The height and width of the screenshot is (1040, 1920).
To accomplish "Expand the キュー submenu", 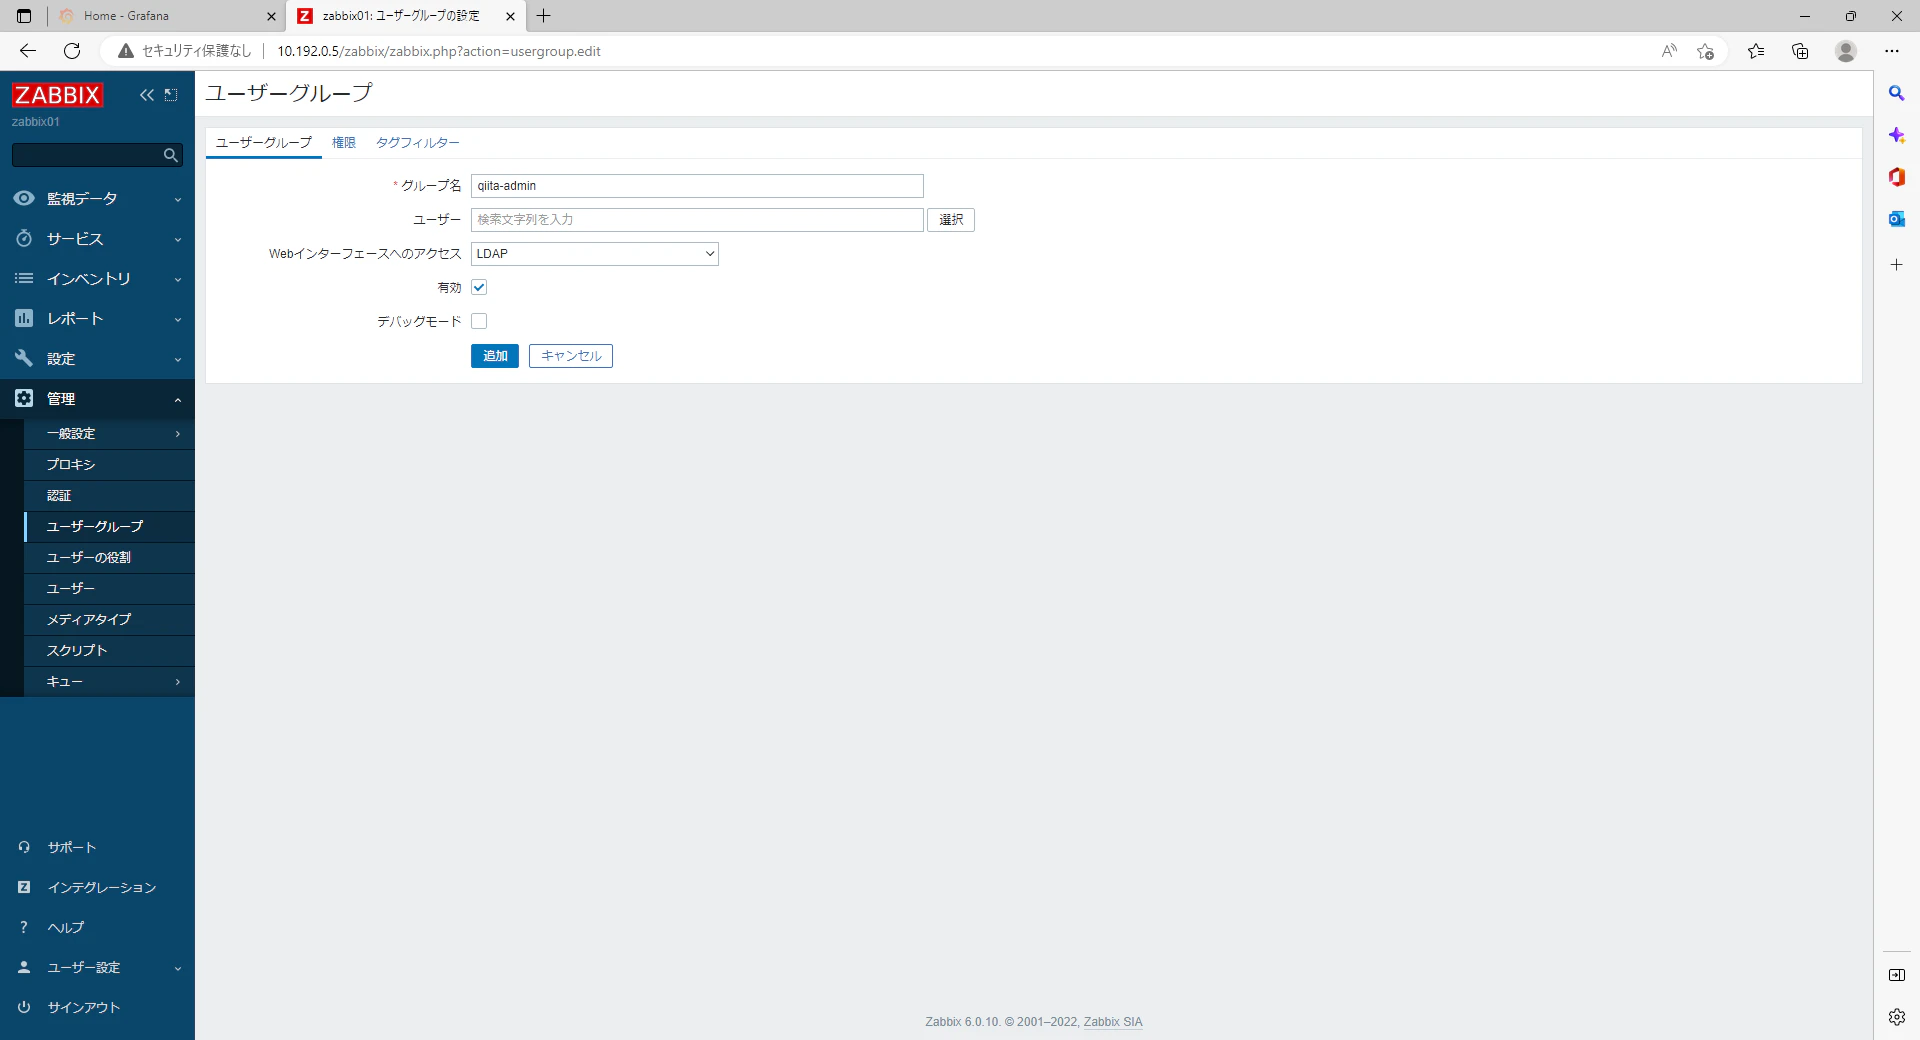I will (178, 682).
